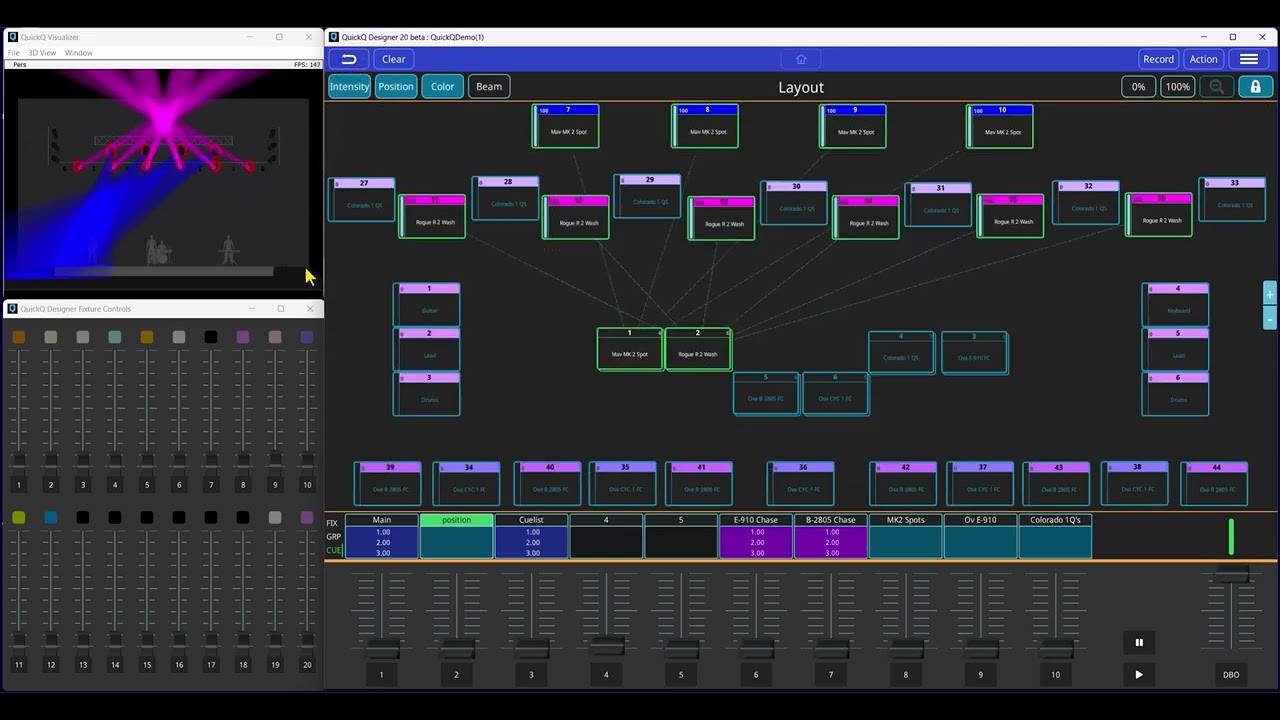Switch to the Position attribute tab
Image resolution: width=1280 pixels, height=720 pixels.
point(395,87)
